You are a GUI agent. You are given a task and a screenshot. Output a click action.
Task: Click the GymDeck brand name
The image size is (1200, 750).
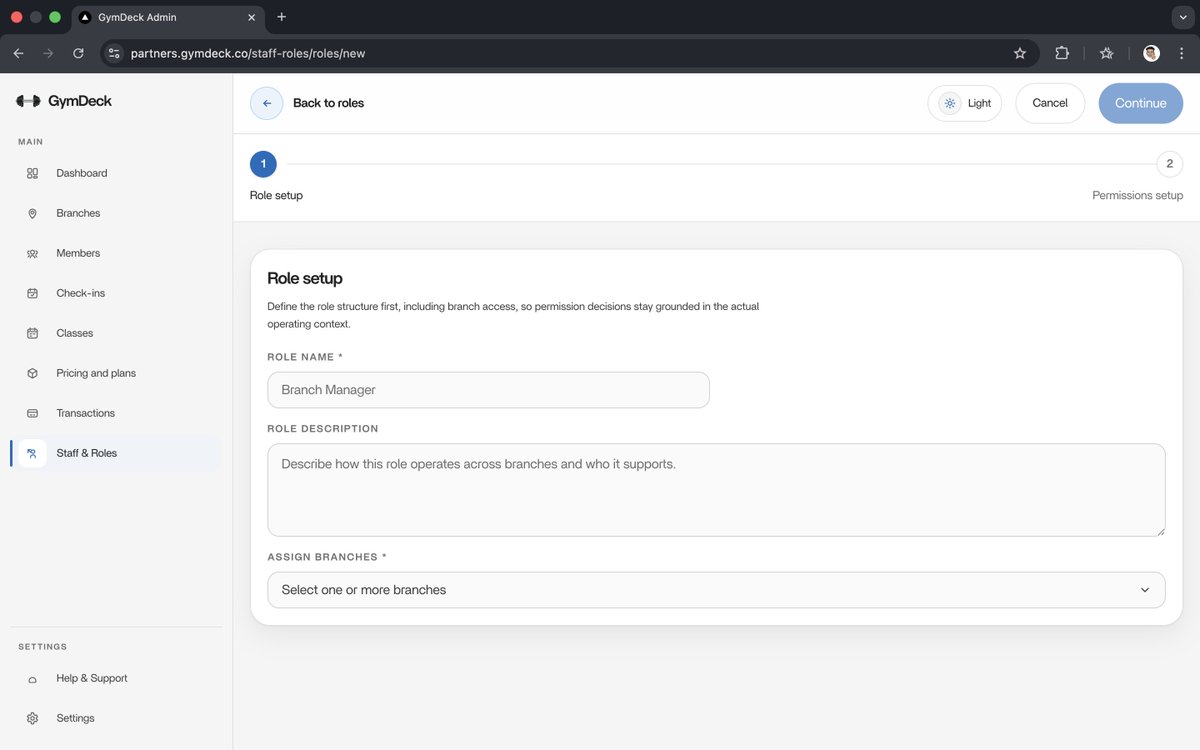coord(80,101)
